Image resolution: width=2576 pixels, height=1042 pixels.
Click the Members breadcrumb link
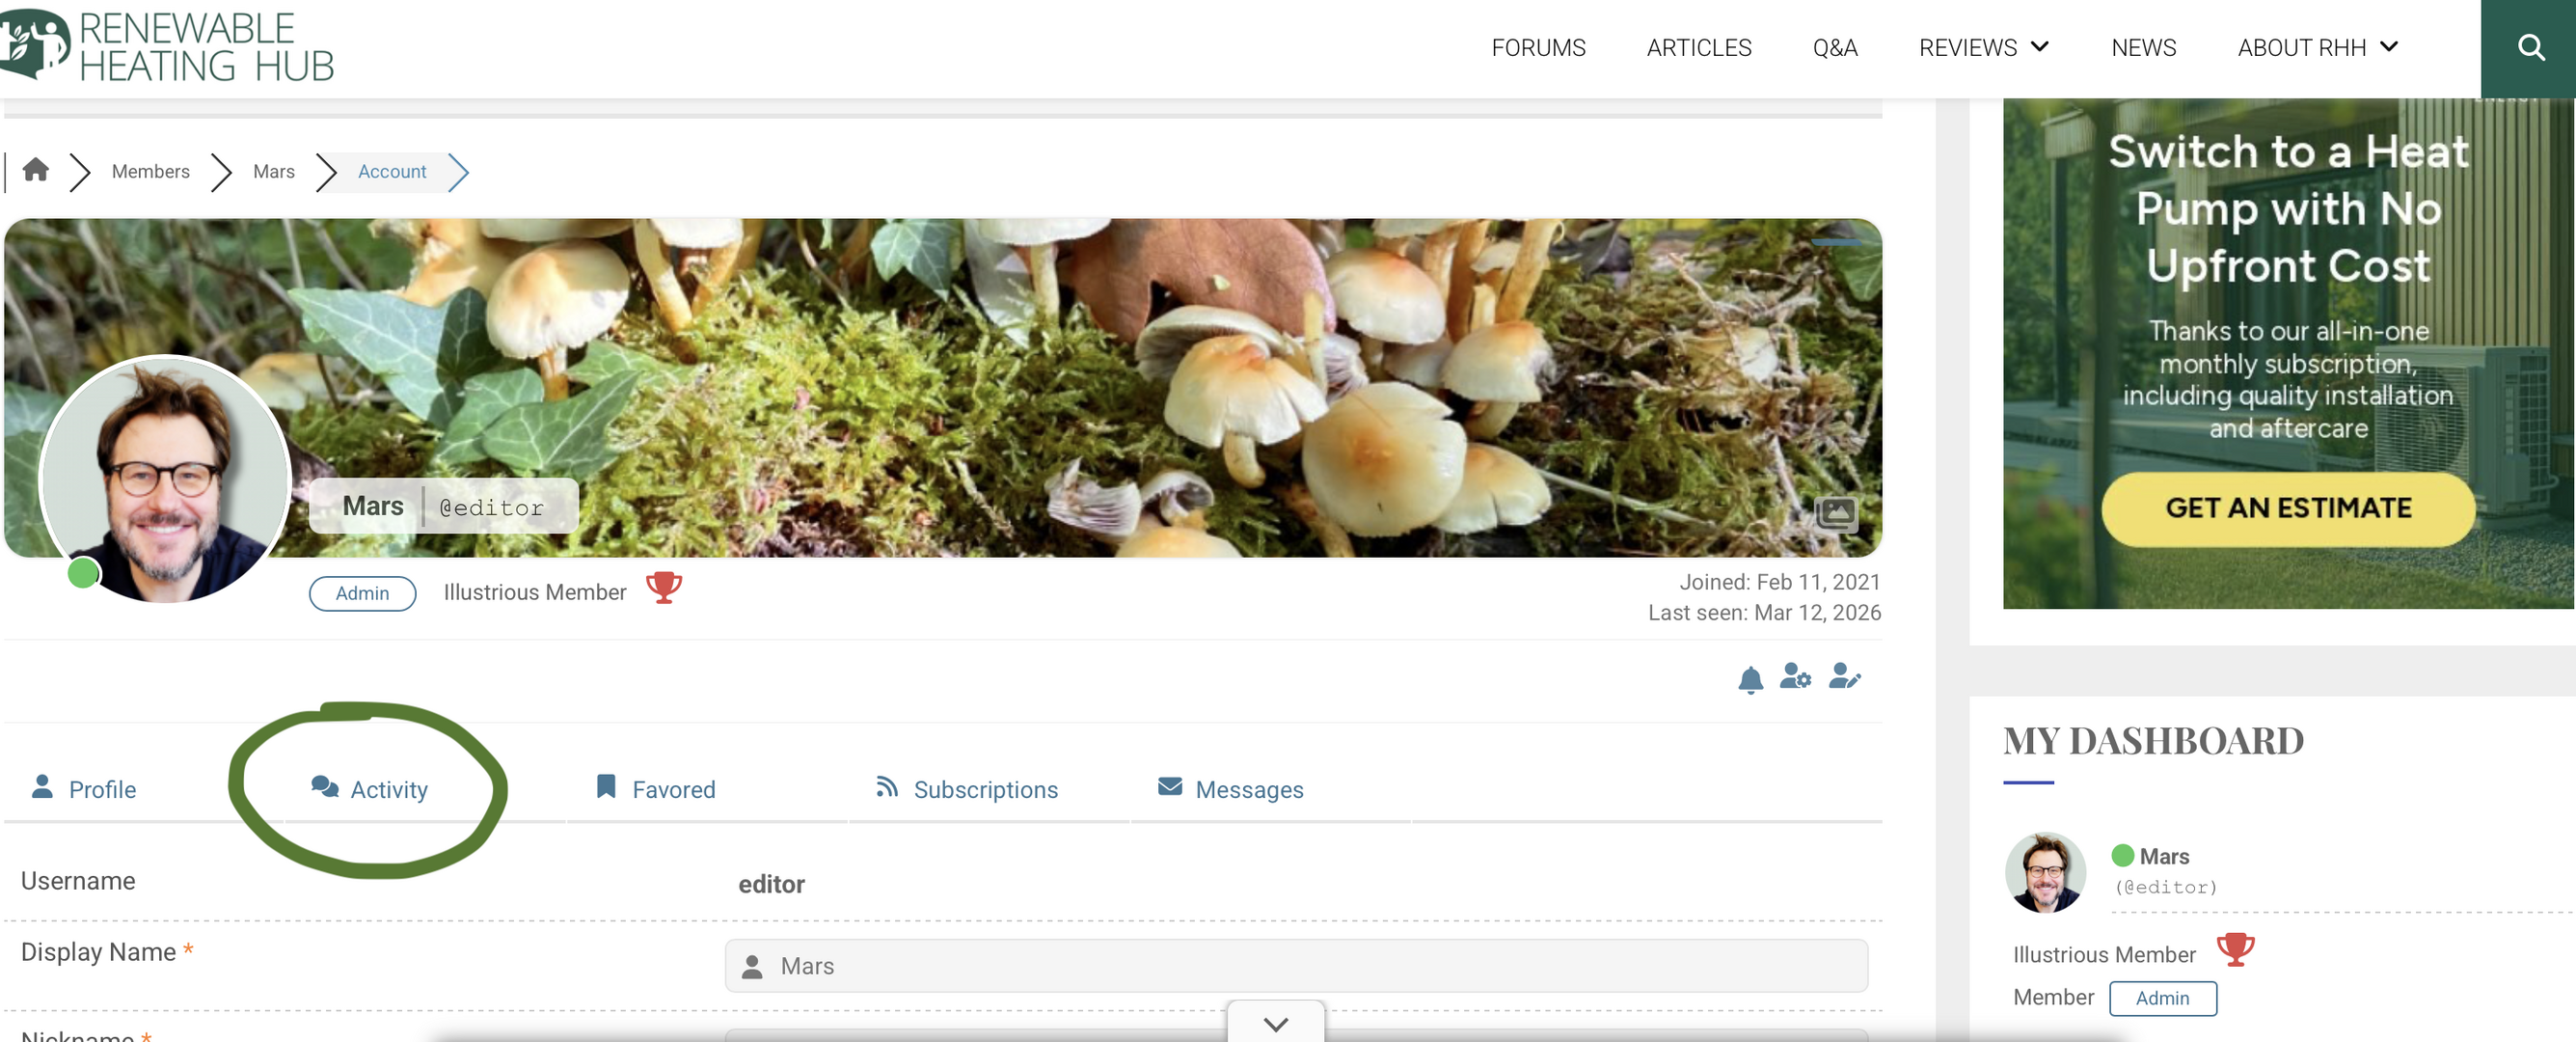click(150, 171)
